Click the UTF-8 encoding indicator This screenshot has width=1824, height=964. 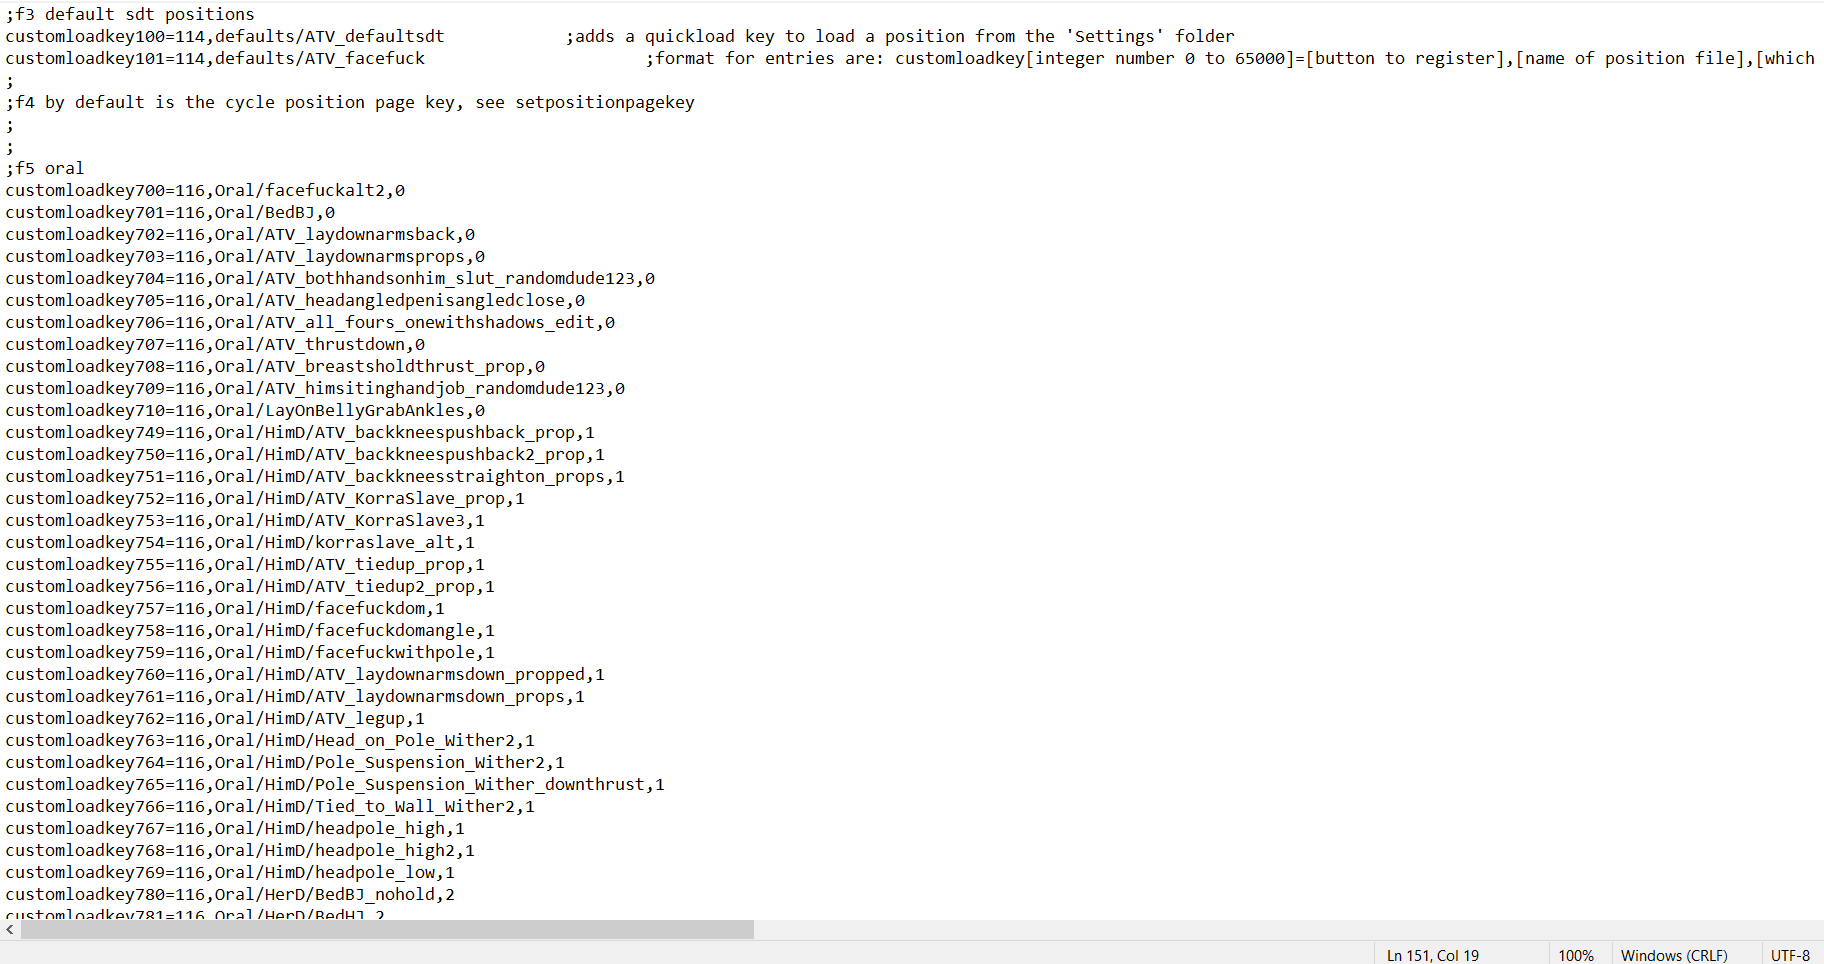point(1789,955)
